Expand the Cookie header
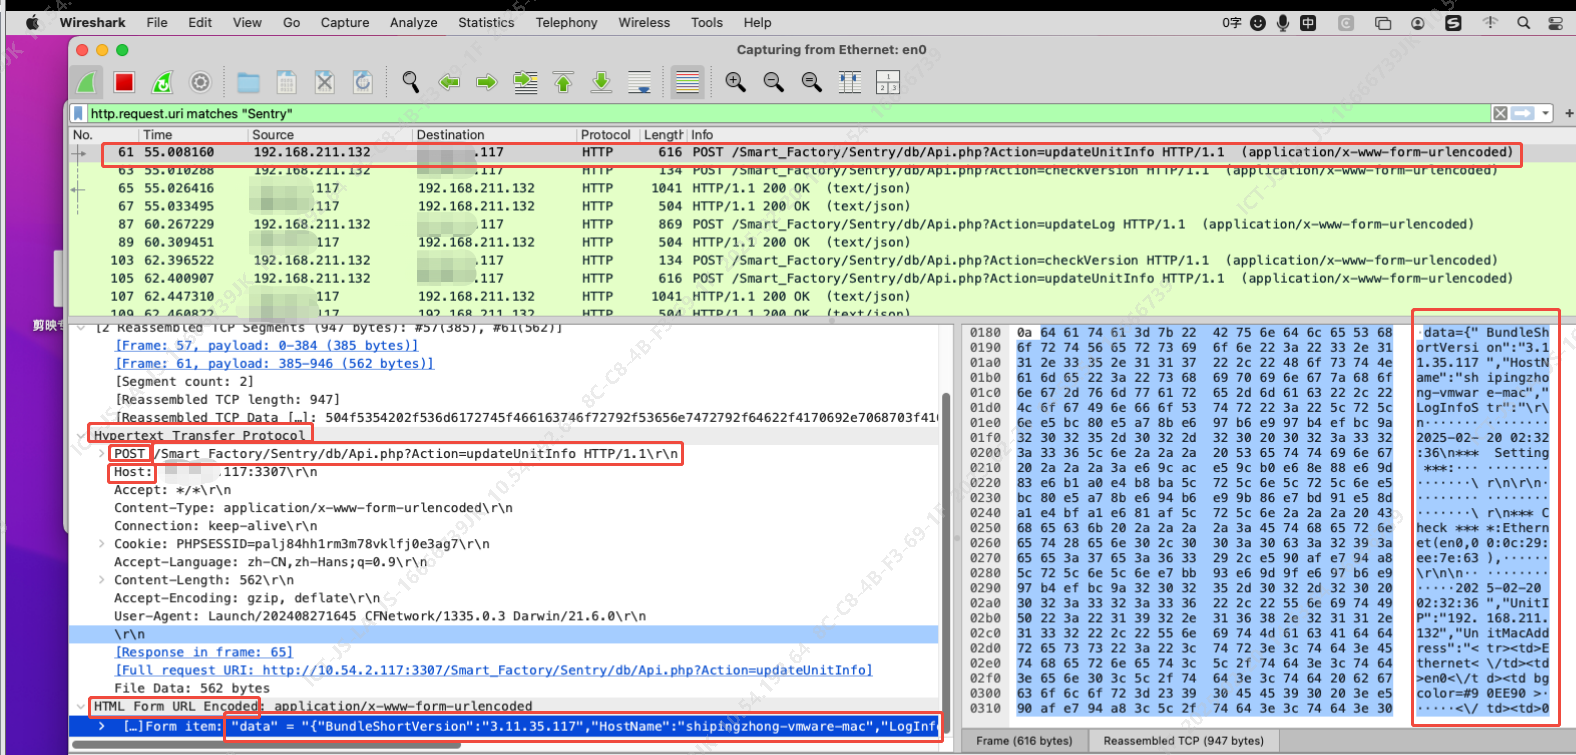The height and width of the screenshot is (755, 1576). click(x=102, y=544)
